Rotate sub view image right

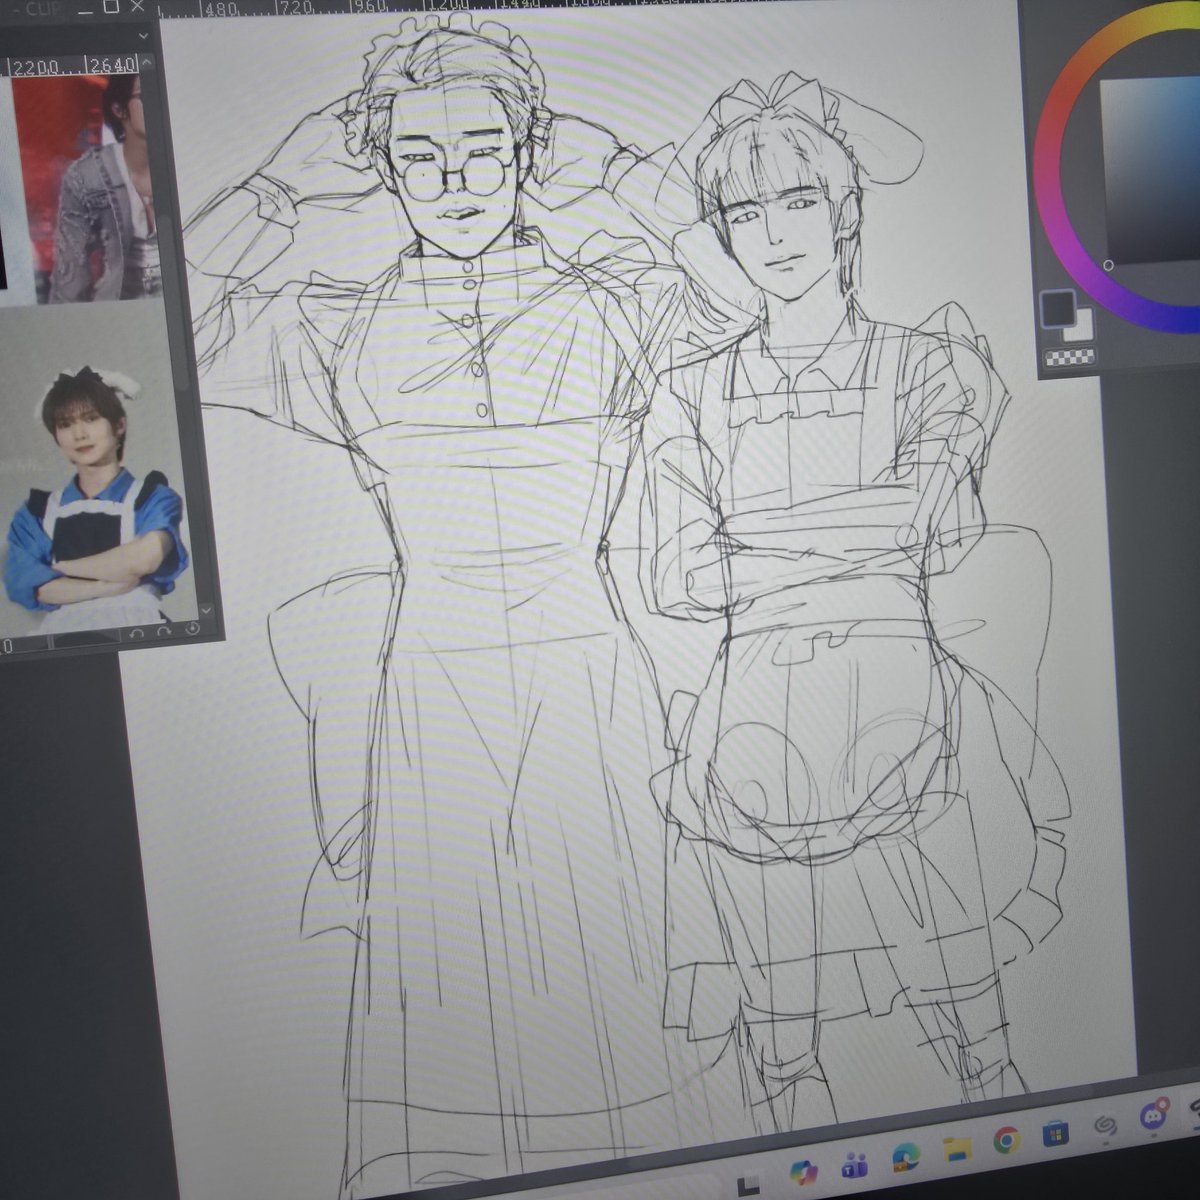[163, 632]
